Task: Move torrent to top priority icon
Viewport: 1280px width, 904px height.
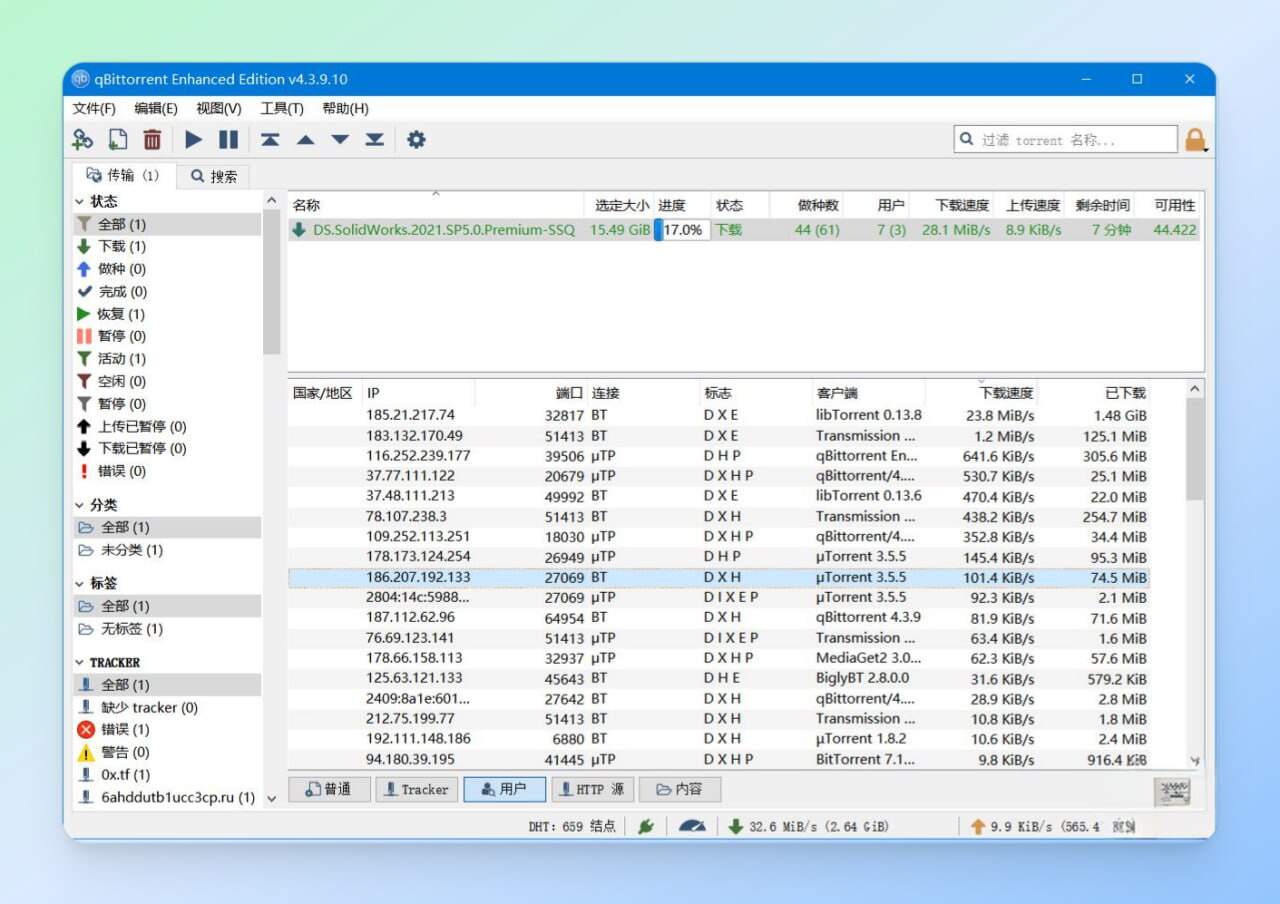Action: pyautogui.click(x=270, y=140)
